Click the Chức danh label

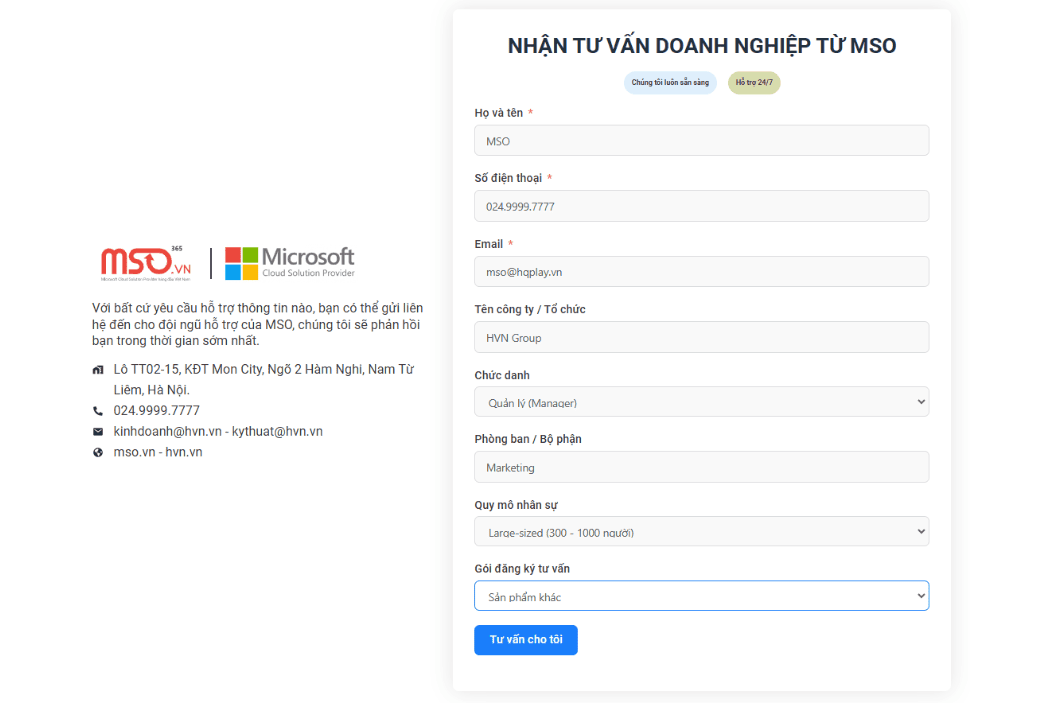(x=502, y=375)
